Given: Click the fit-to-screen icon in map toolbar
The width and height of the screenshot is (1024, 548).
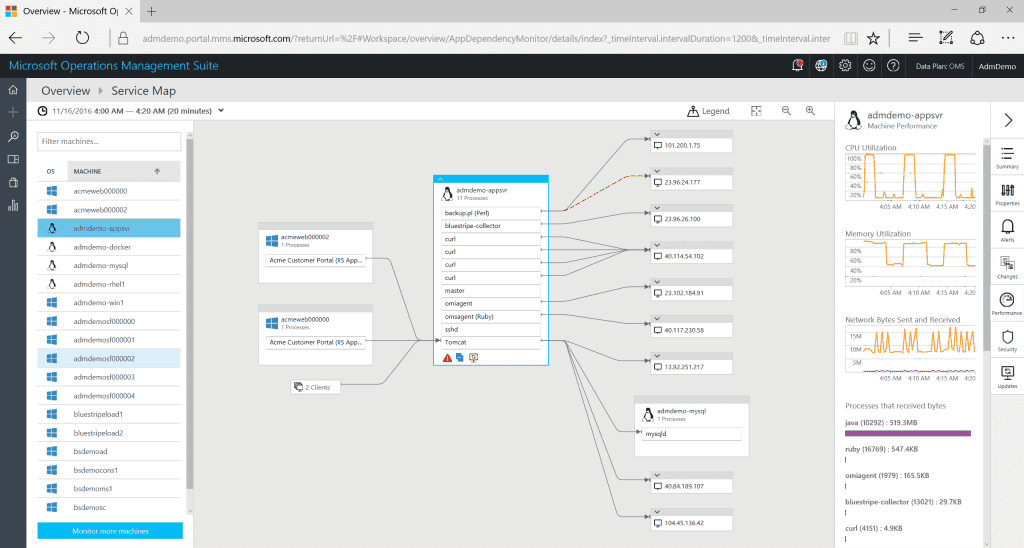Looking at the screenshot, I should click(x=757, y=111).
